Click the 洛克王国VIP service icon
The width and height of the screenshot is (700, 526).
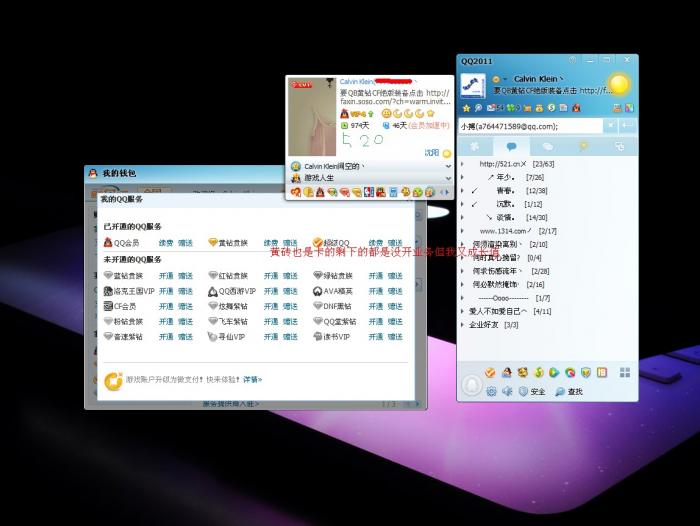pos(108,291)
